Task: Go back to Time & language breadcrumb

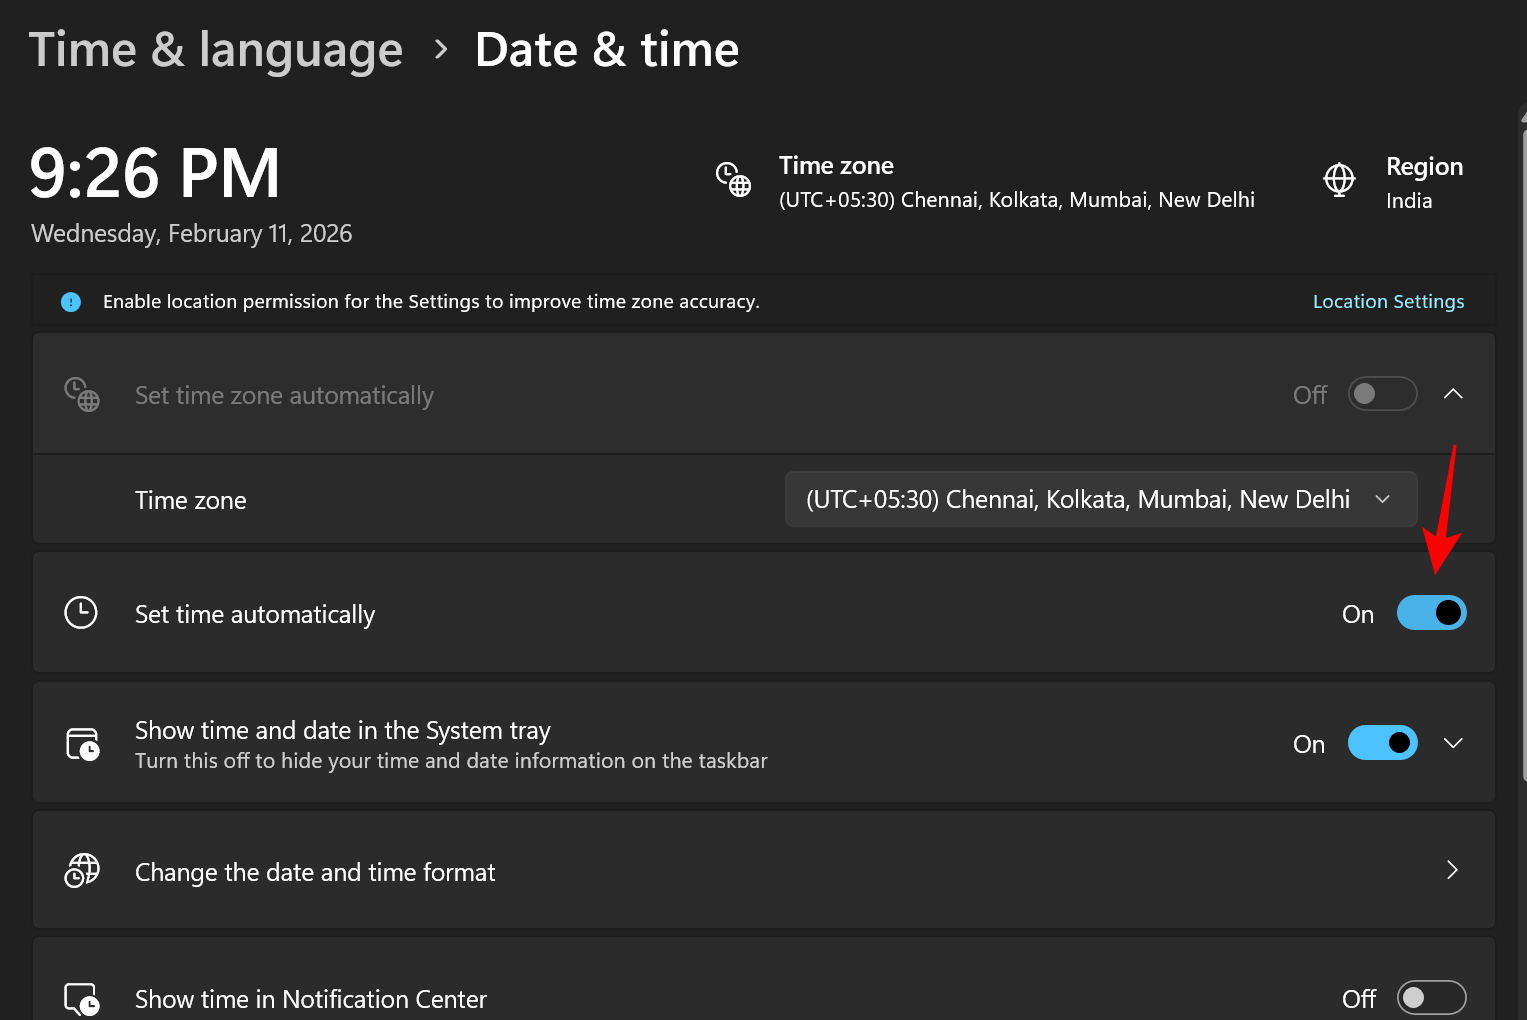Action: pos(216,50)
